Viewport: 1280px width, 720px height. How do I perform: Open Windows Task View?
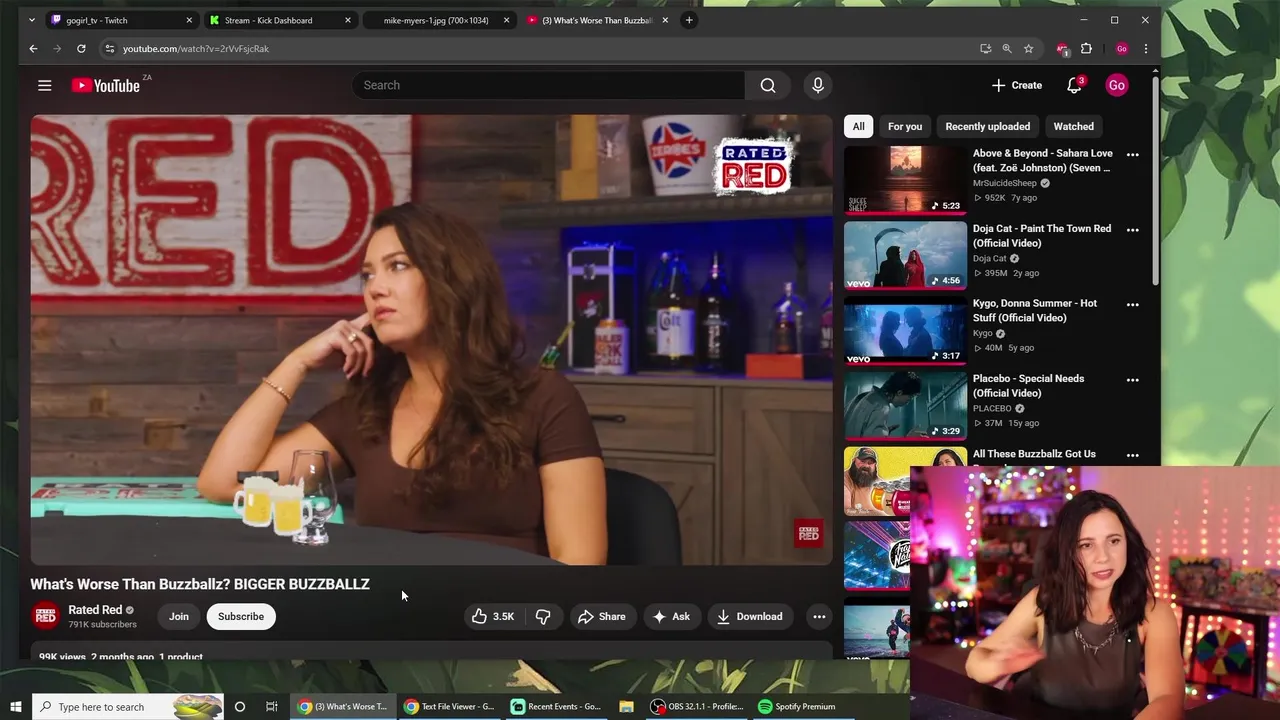(x=271, y=706)
